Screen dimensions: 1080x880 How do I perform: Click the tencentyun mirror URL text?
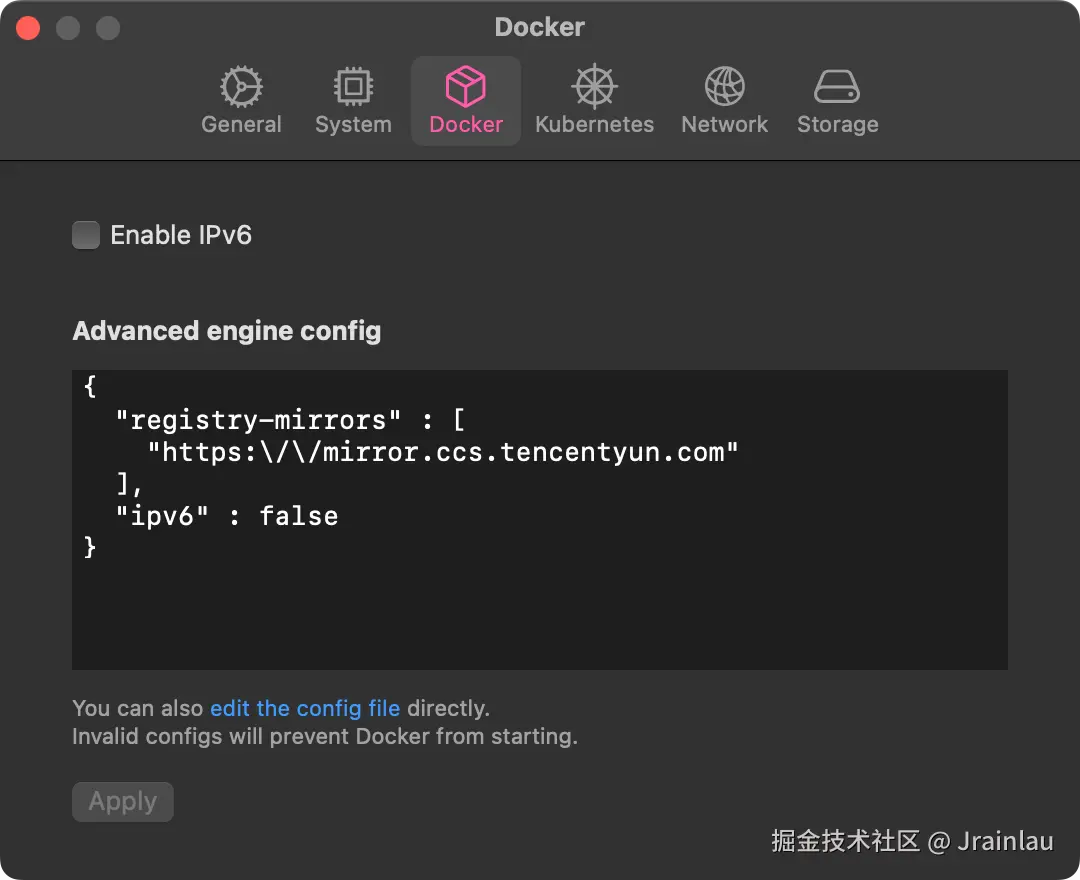443,452
